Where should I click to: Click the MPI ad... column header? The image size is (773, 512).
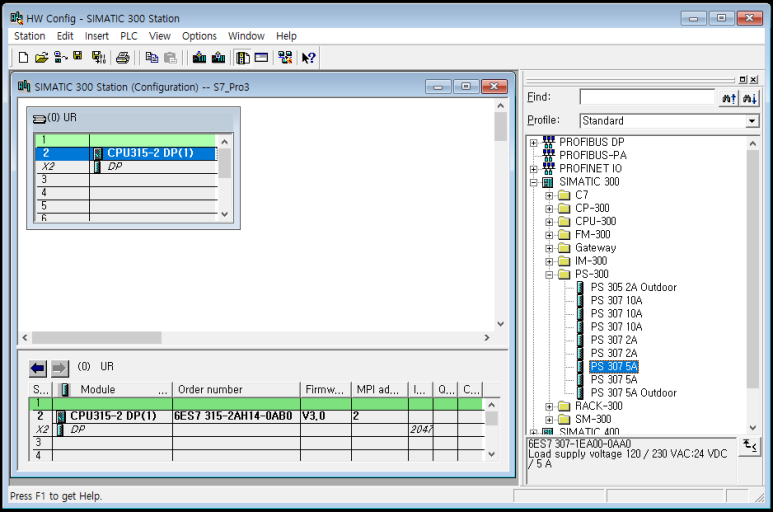tap(380, 390)
